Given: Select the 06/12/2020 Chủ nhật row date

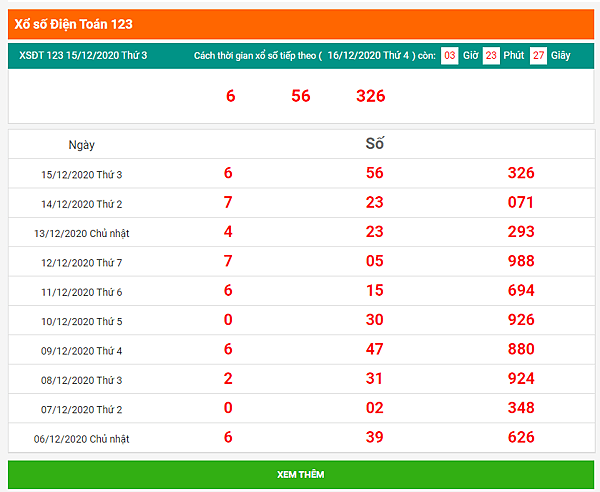Looking at the screenshot, I should pos(82,439).
